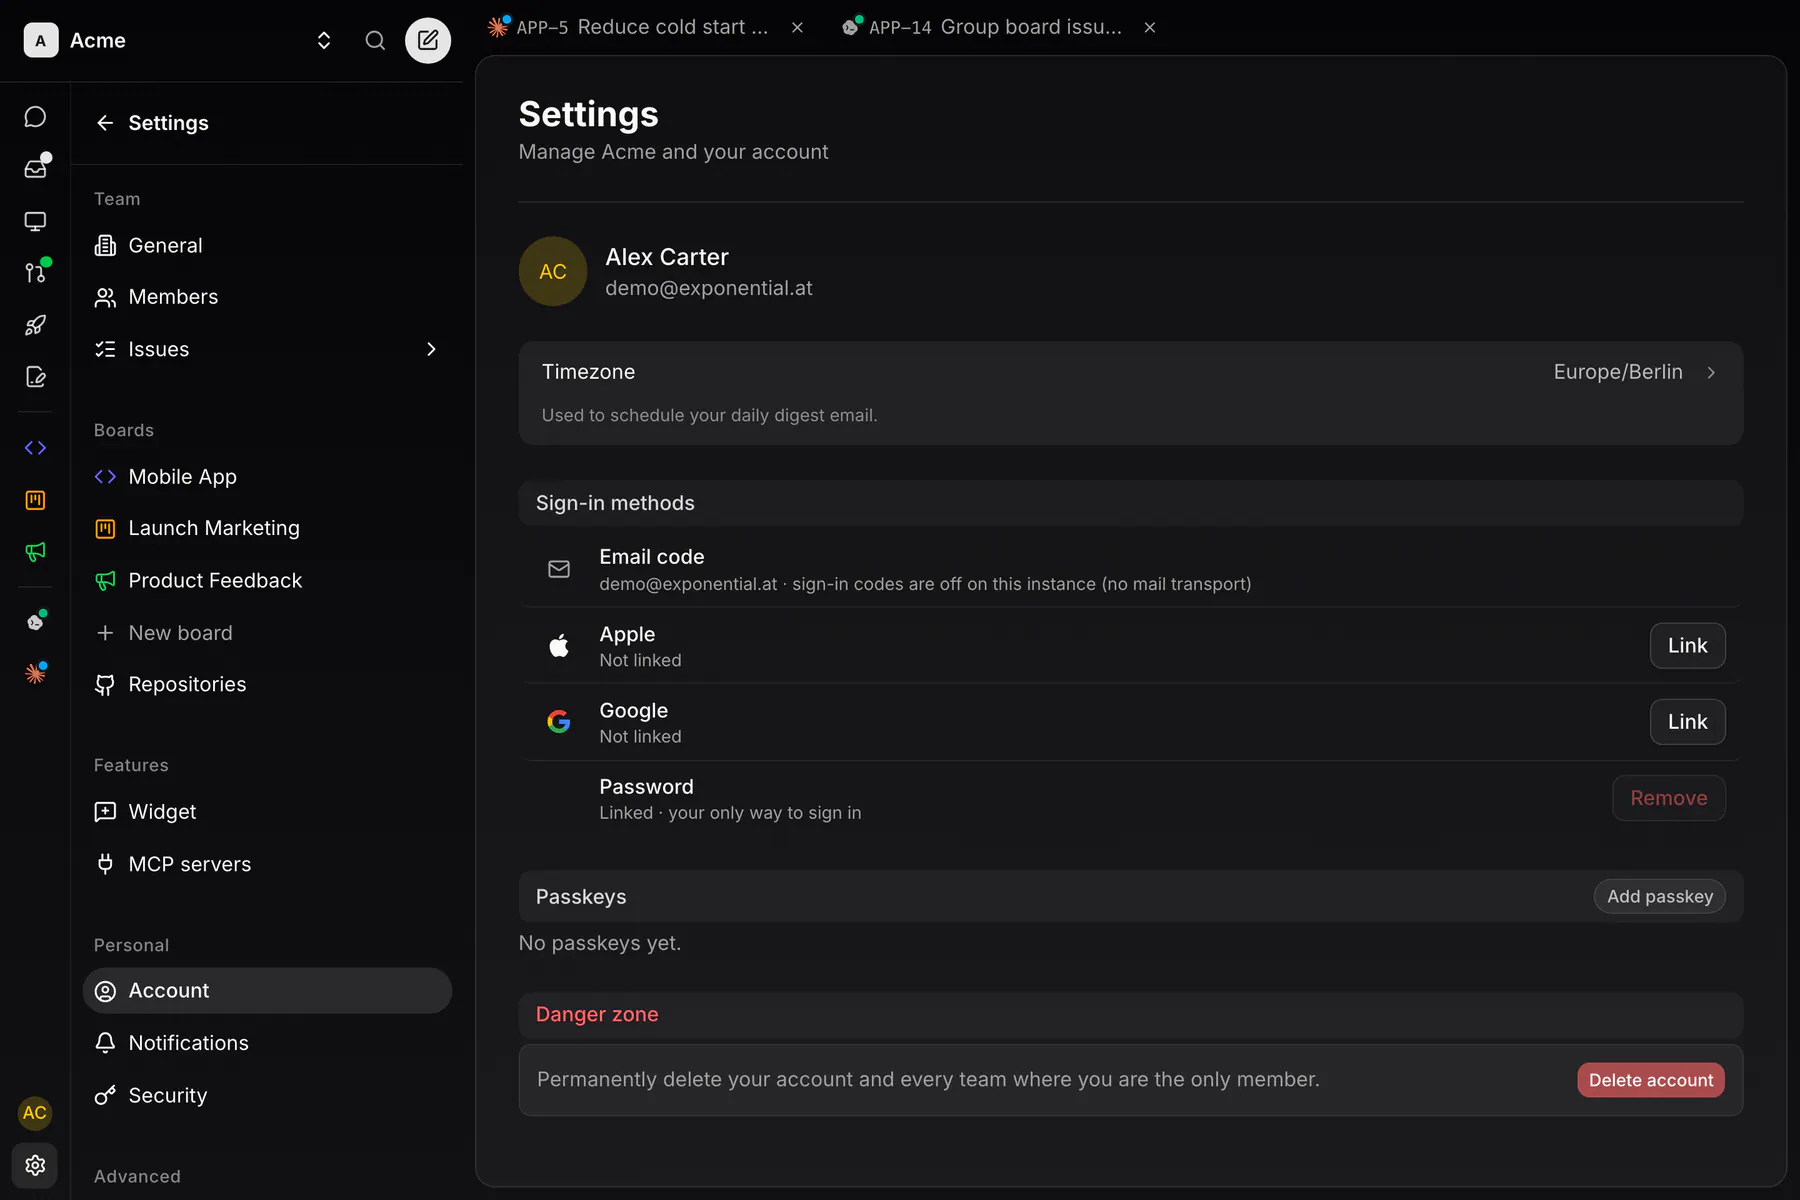The image size is (1800, 1200).
Task: Close the APP-5 tab
Action: click(797, 27)
